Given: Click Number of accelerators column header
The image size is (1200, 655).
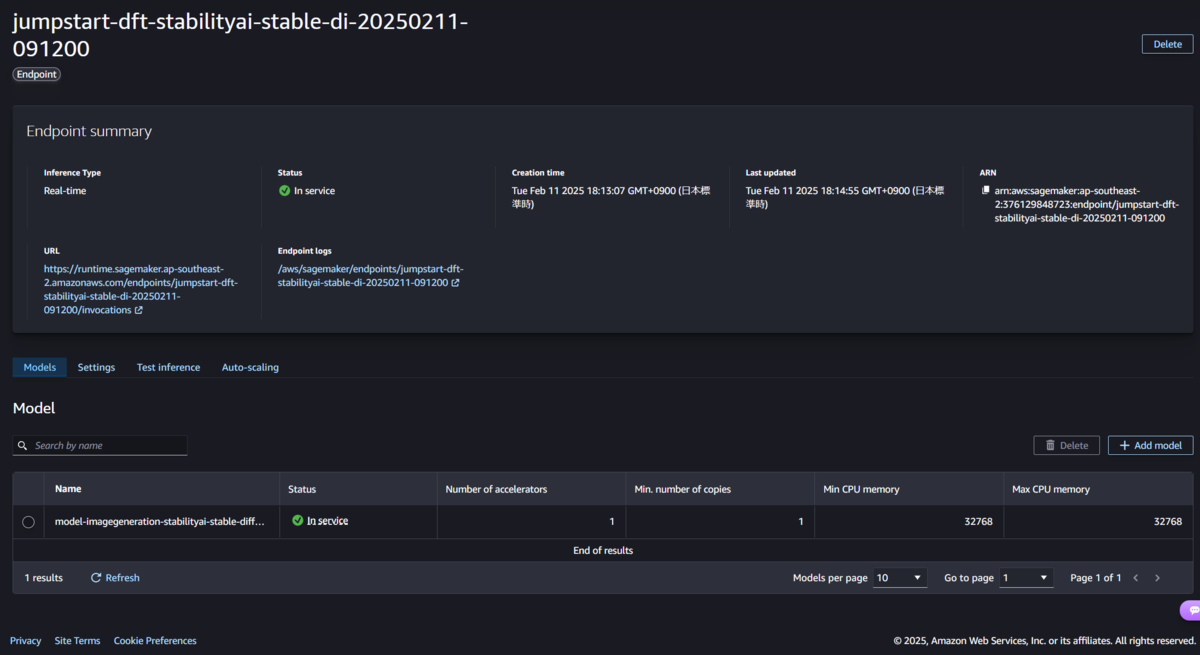Looking at the screenshot, I should (x=531, y=489).
